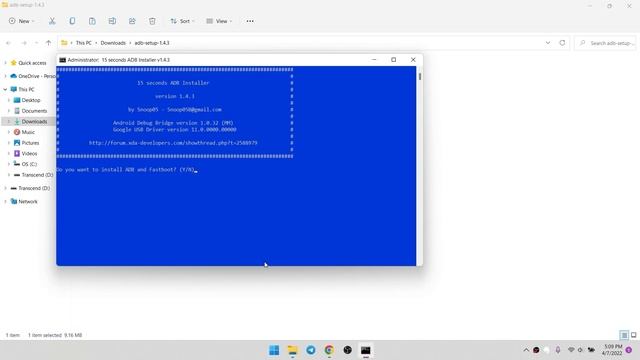Select Pictures in the navigation pane
The width and height of the screenshot is (640, 360).
tap(27, 143)
